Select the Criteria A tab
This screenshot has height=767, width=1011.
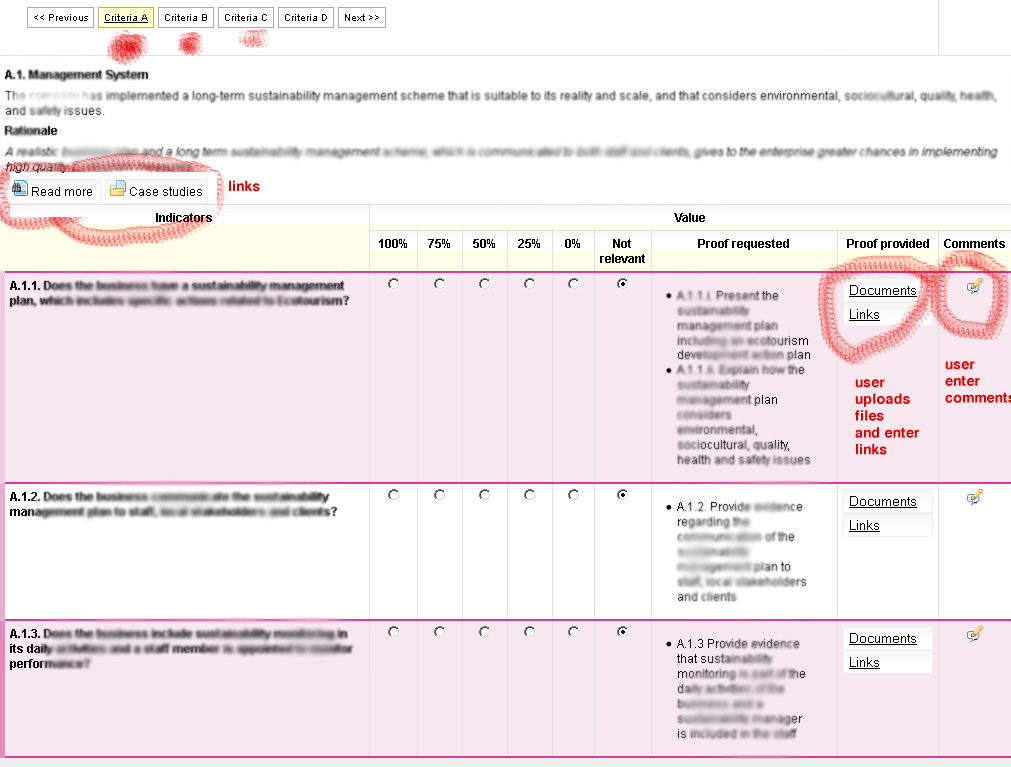click(126, 18)
